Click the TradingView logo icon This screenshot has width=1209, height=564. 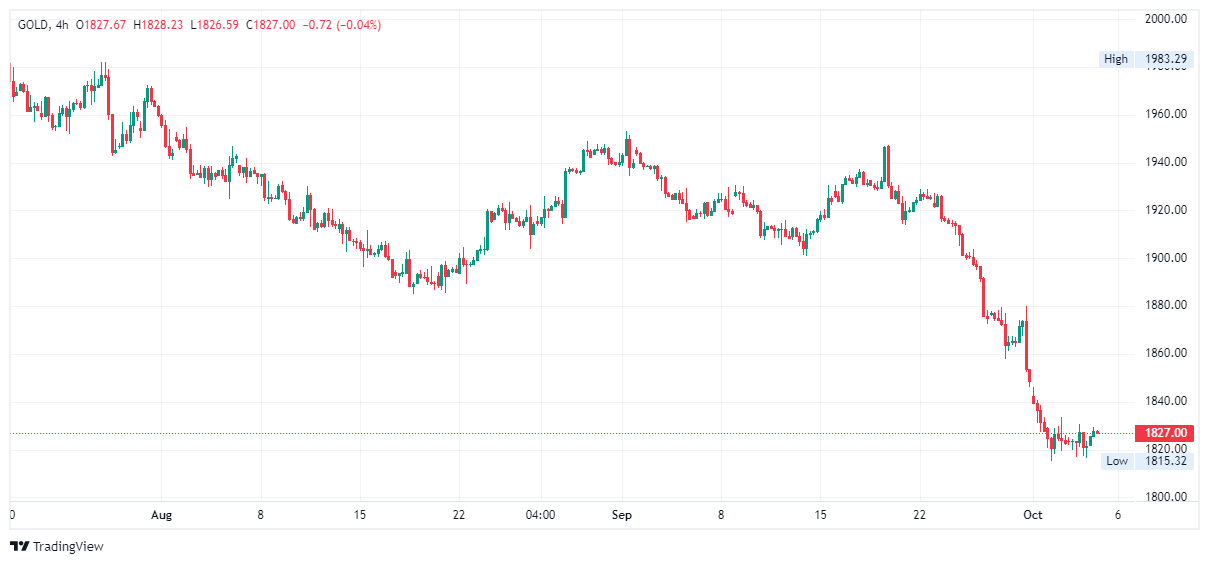[19, 546]
